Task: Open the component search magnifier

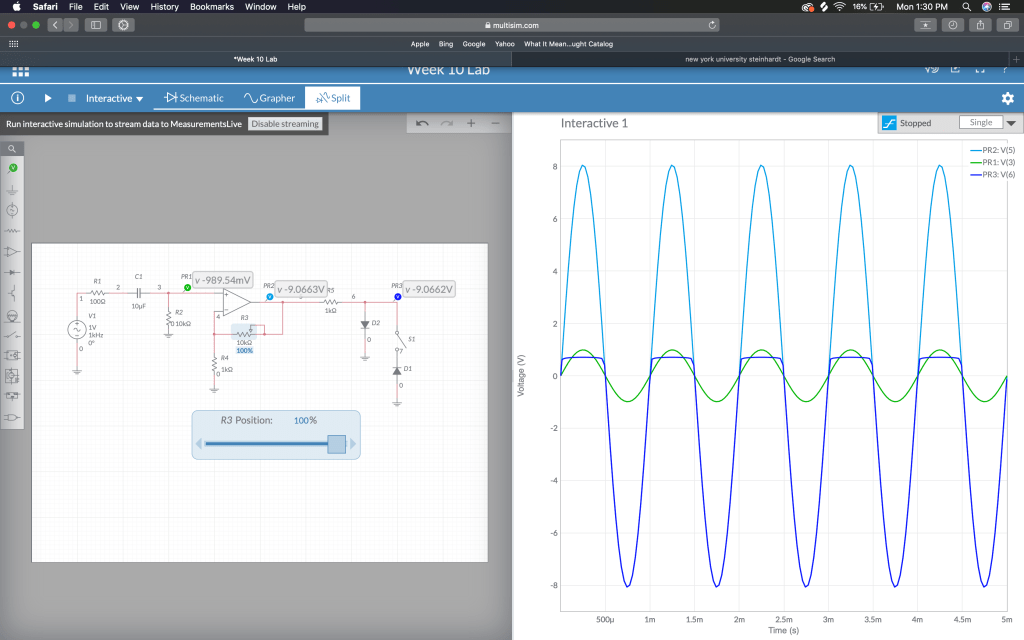Action: [13, 148]
